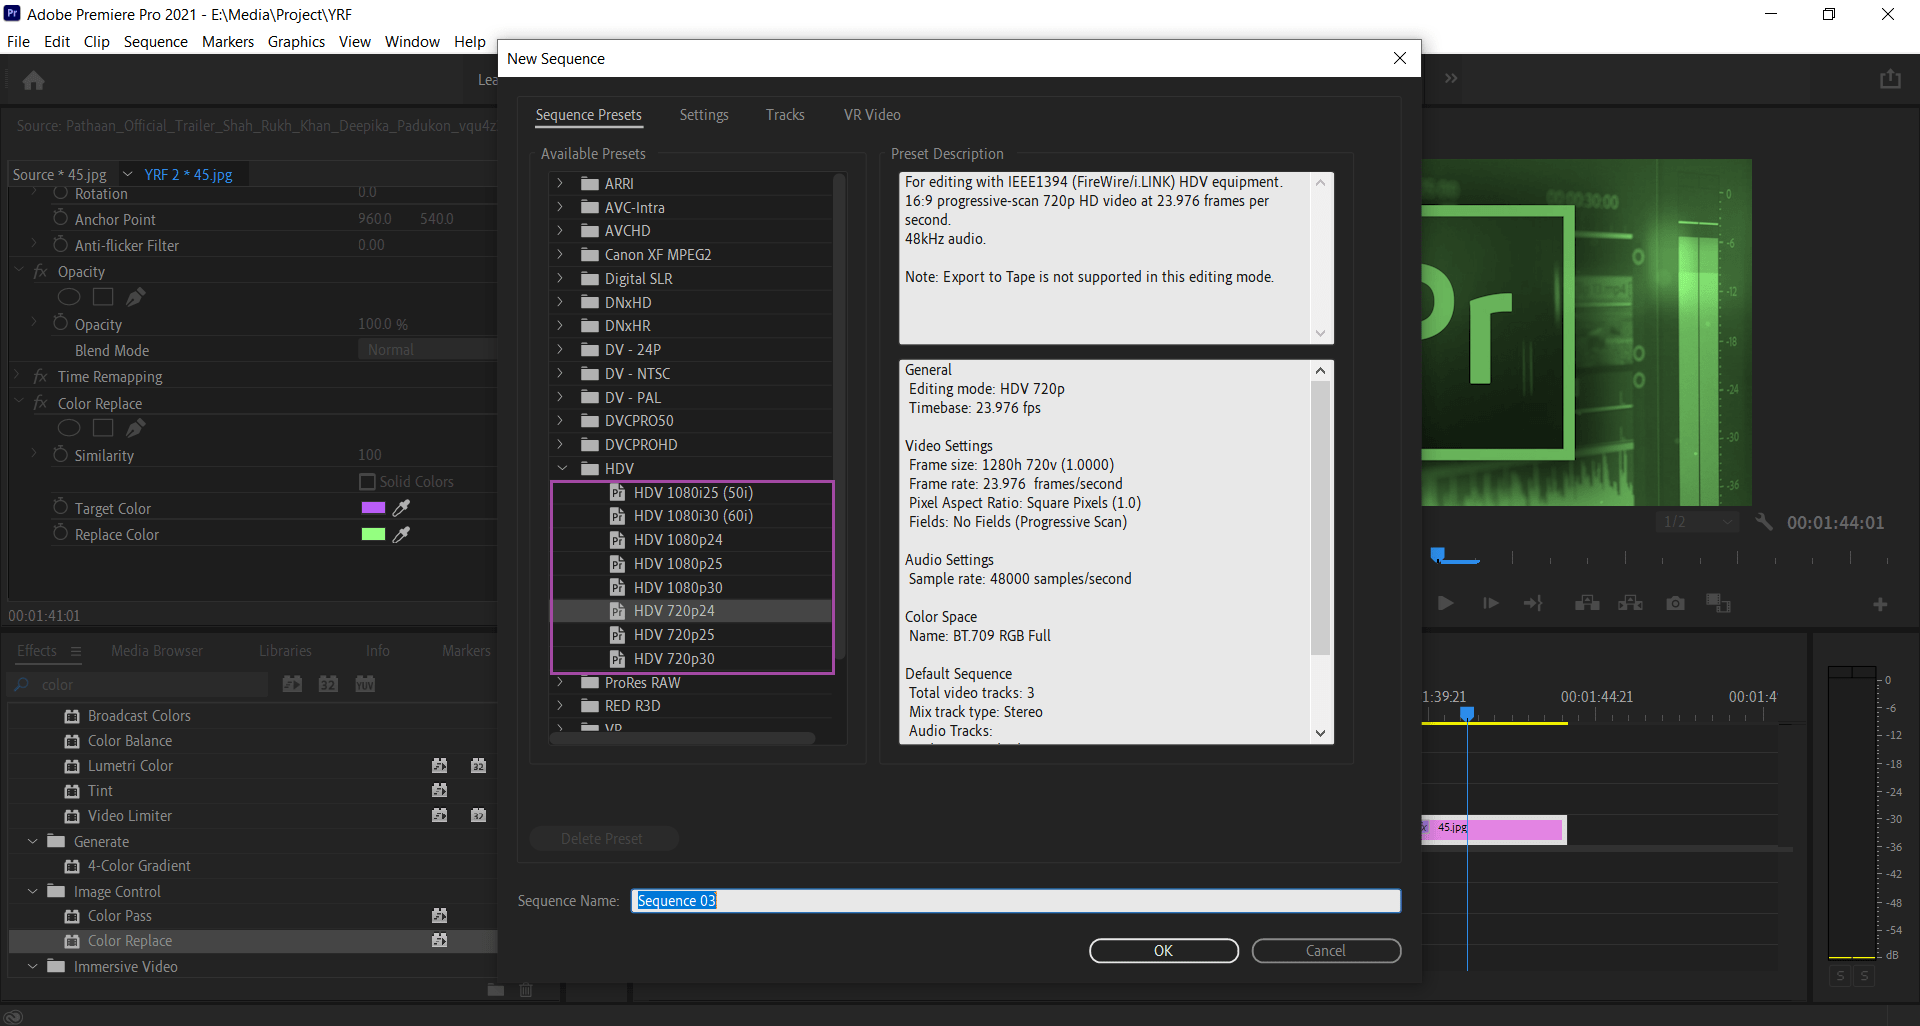Cancel the New Sequence dialog
The image size is (1920, 1026).
pyautogui.click(x=1326, y=951)
